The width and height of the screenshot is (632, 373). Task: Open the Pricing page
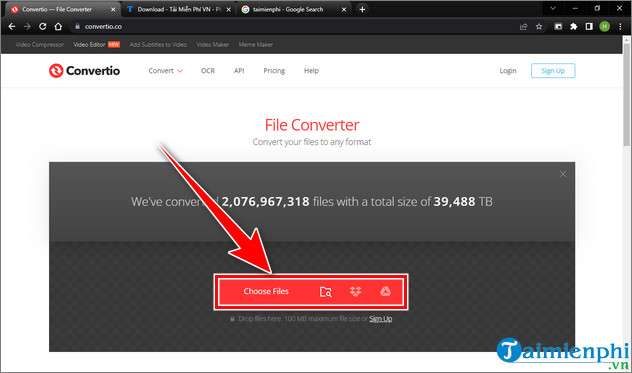click(x=274, y=71)
